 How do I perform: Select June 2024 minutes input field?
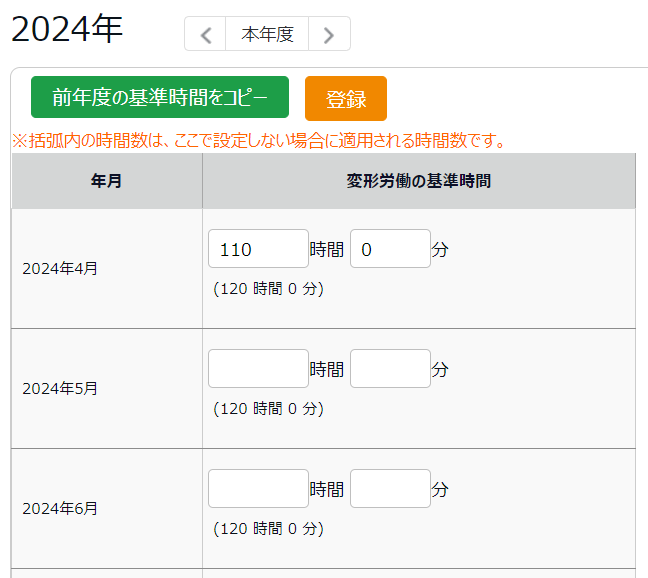point(390,488)
